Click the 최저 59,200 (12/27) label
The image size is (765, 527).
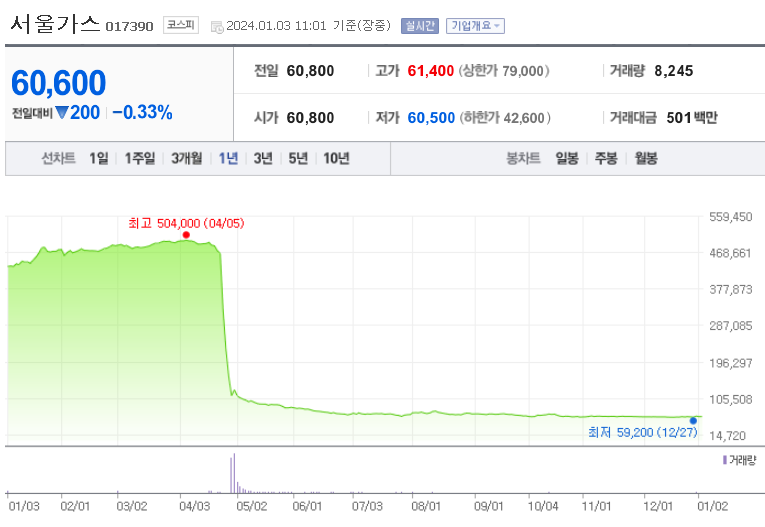coord(643,432)
